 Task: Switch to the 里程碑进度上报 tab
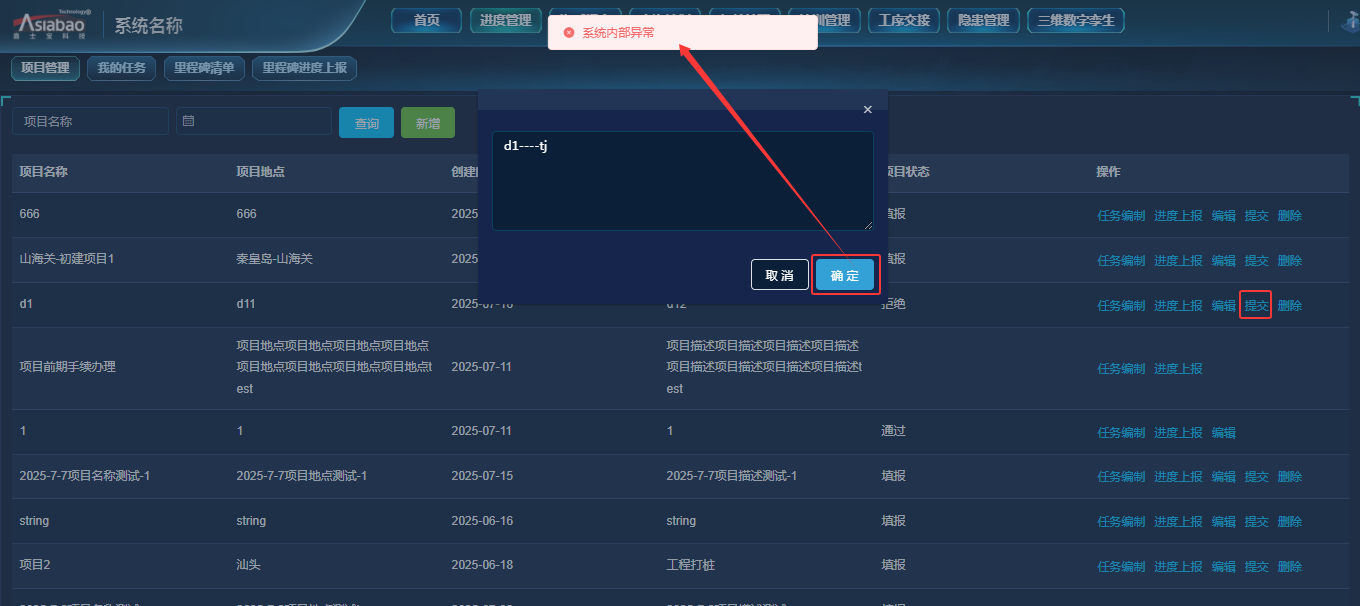coord(304,68)
